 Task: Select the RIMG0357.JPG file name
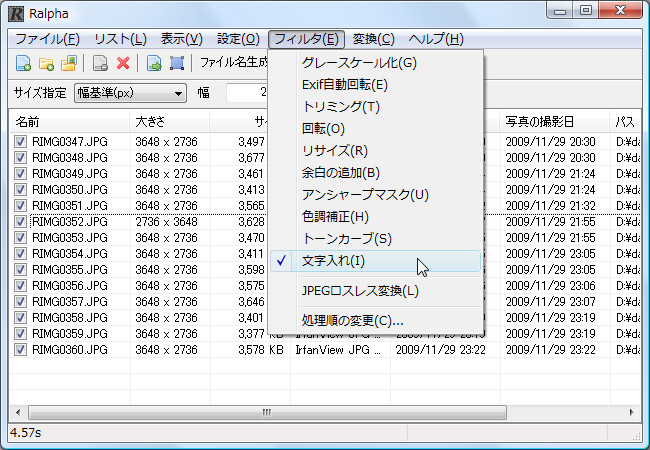point(70,302)
